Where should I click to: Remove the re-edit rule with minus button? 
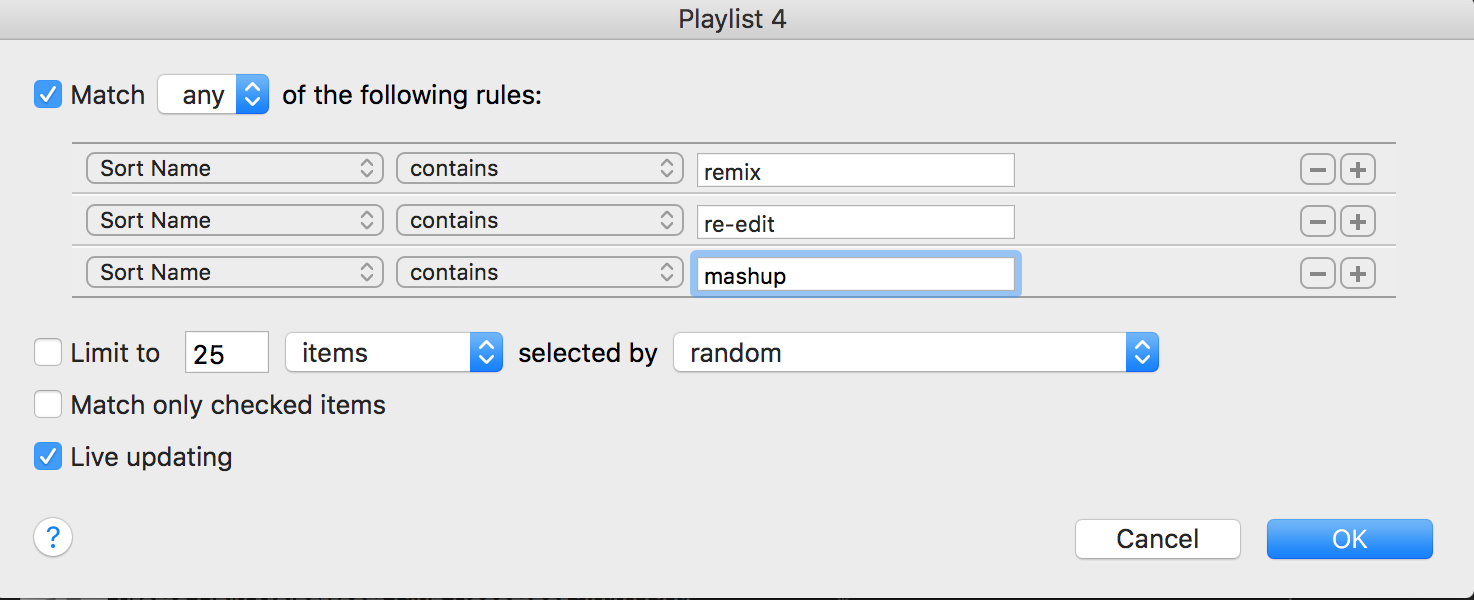click(x=1317, y=222)
